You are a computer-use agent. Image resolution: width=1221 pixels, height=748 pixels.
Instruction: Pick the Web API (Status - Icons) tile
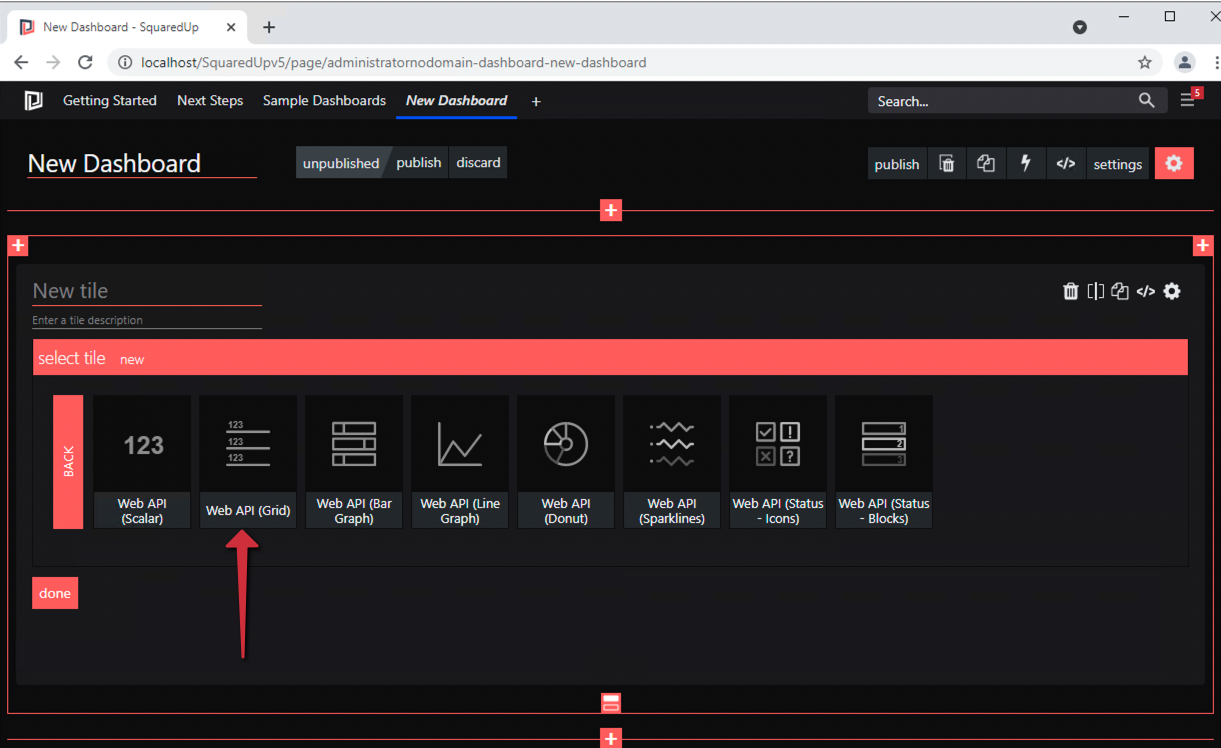[x=778, y=461]
